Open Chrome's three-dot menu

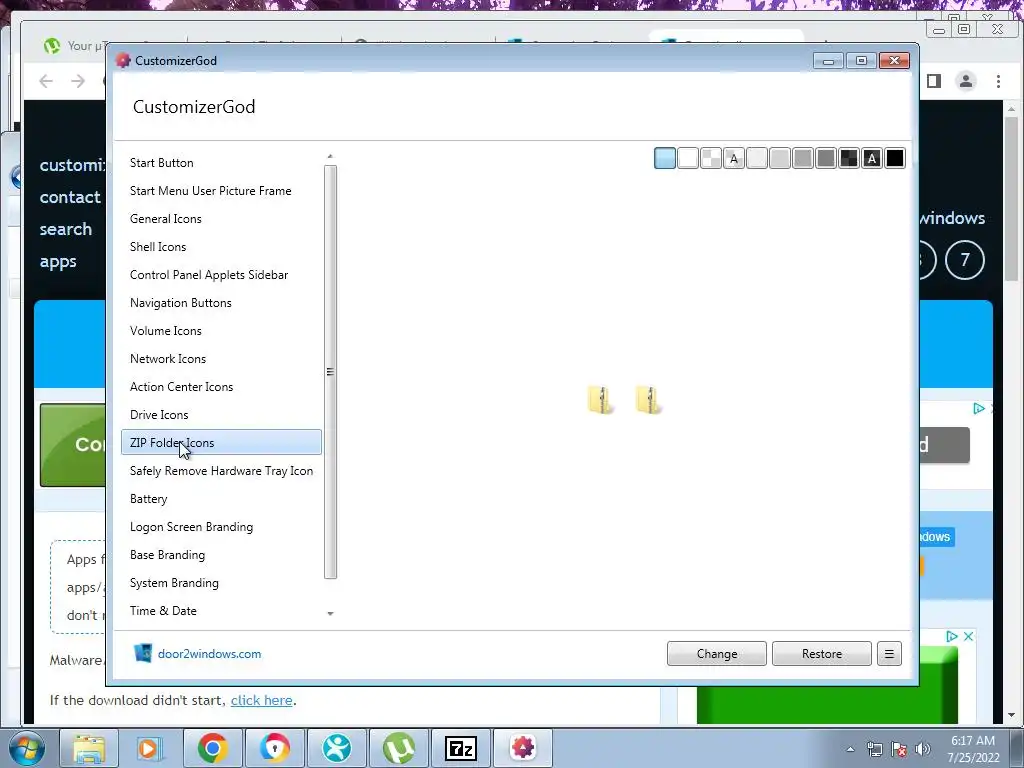[998, 81]
